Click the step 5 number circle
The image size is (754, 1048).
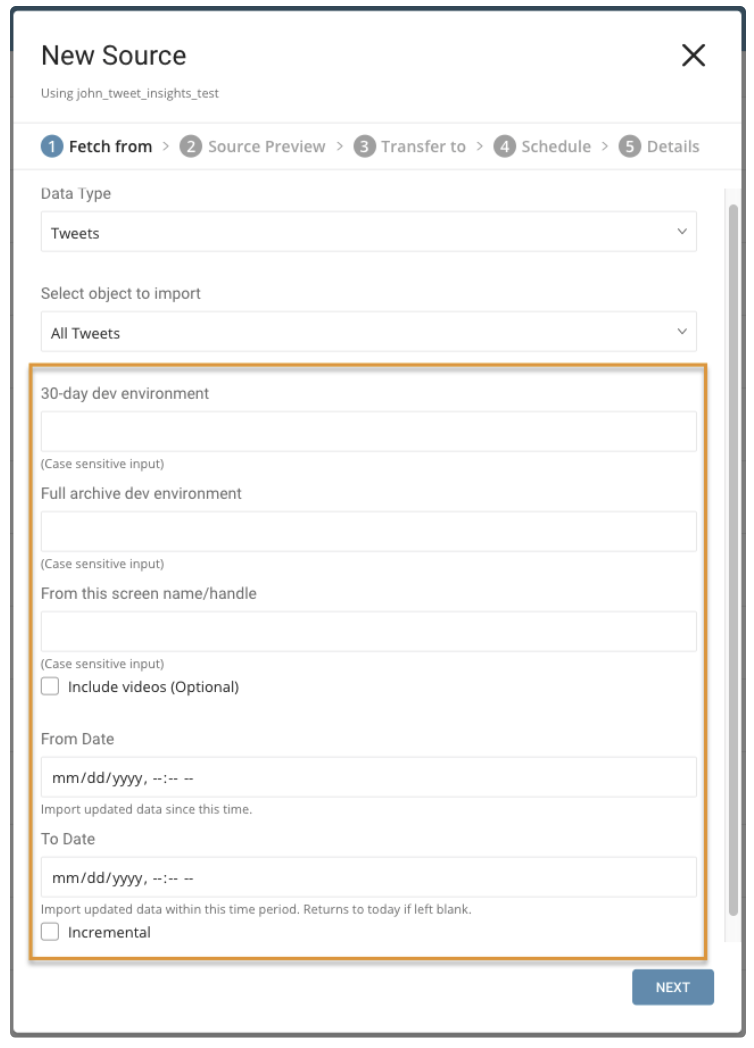coord(630,147)
